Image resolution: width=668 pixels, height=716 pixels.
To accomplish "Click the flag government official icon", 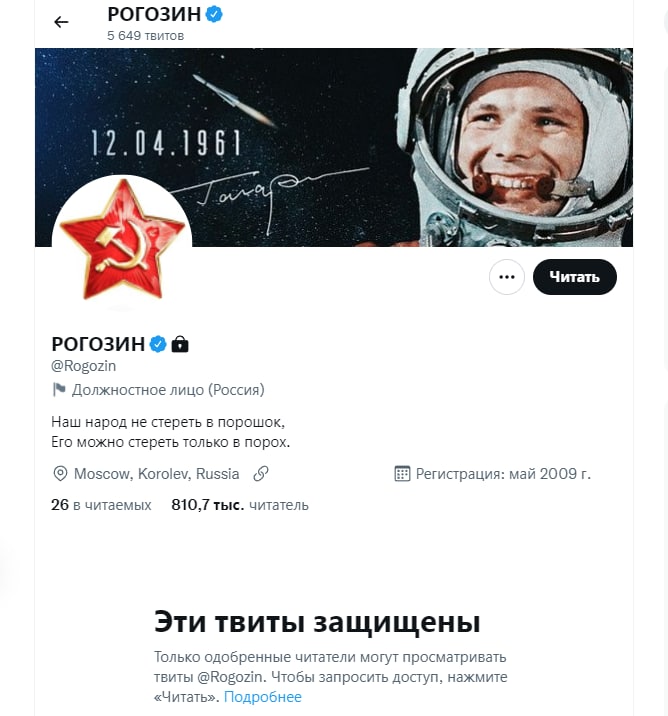I will point(59,390).
